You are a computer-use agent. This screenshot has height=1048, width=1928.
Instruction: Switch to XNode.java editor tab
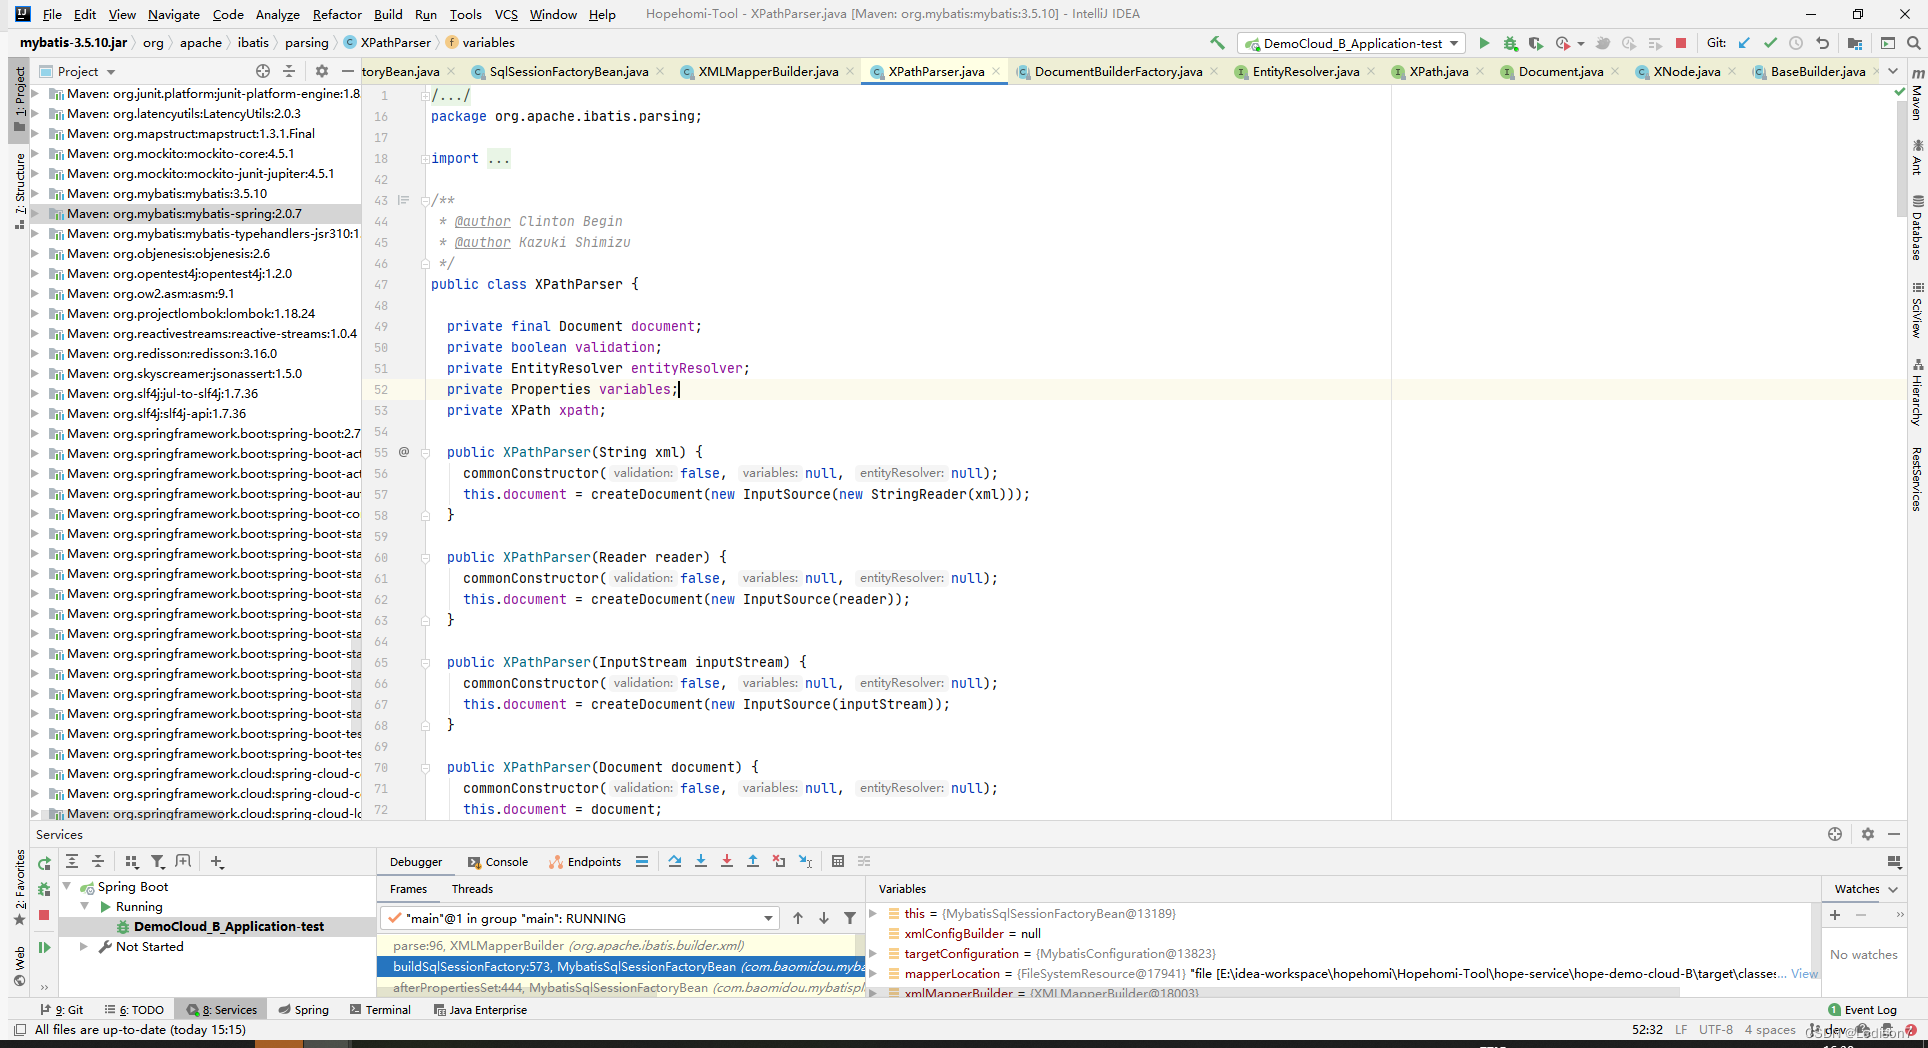(x=1686, y=71)
